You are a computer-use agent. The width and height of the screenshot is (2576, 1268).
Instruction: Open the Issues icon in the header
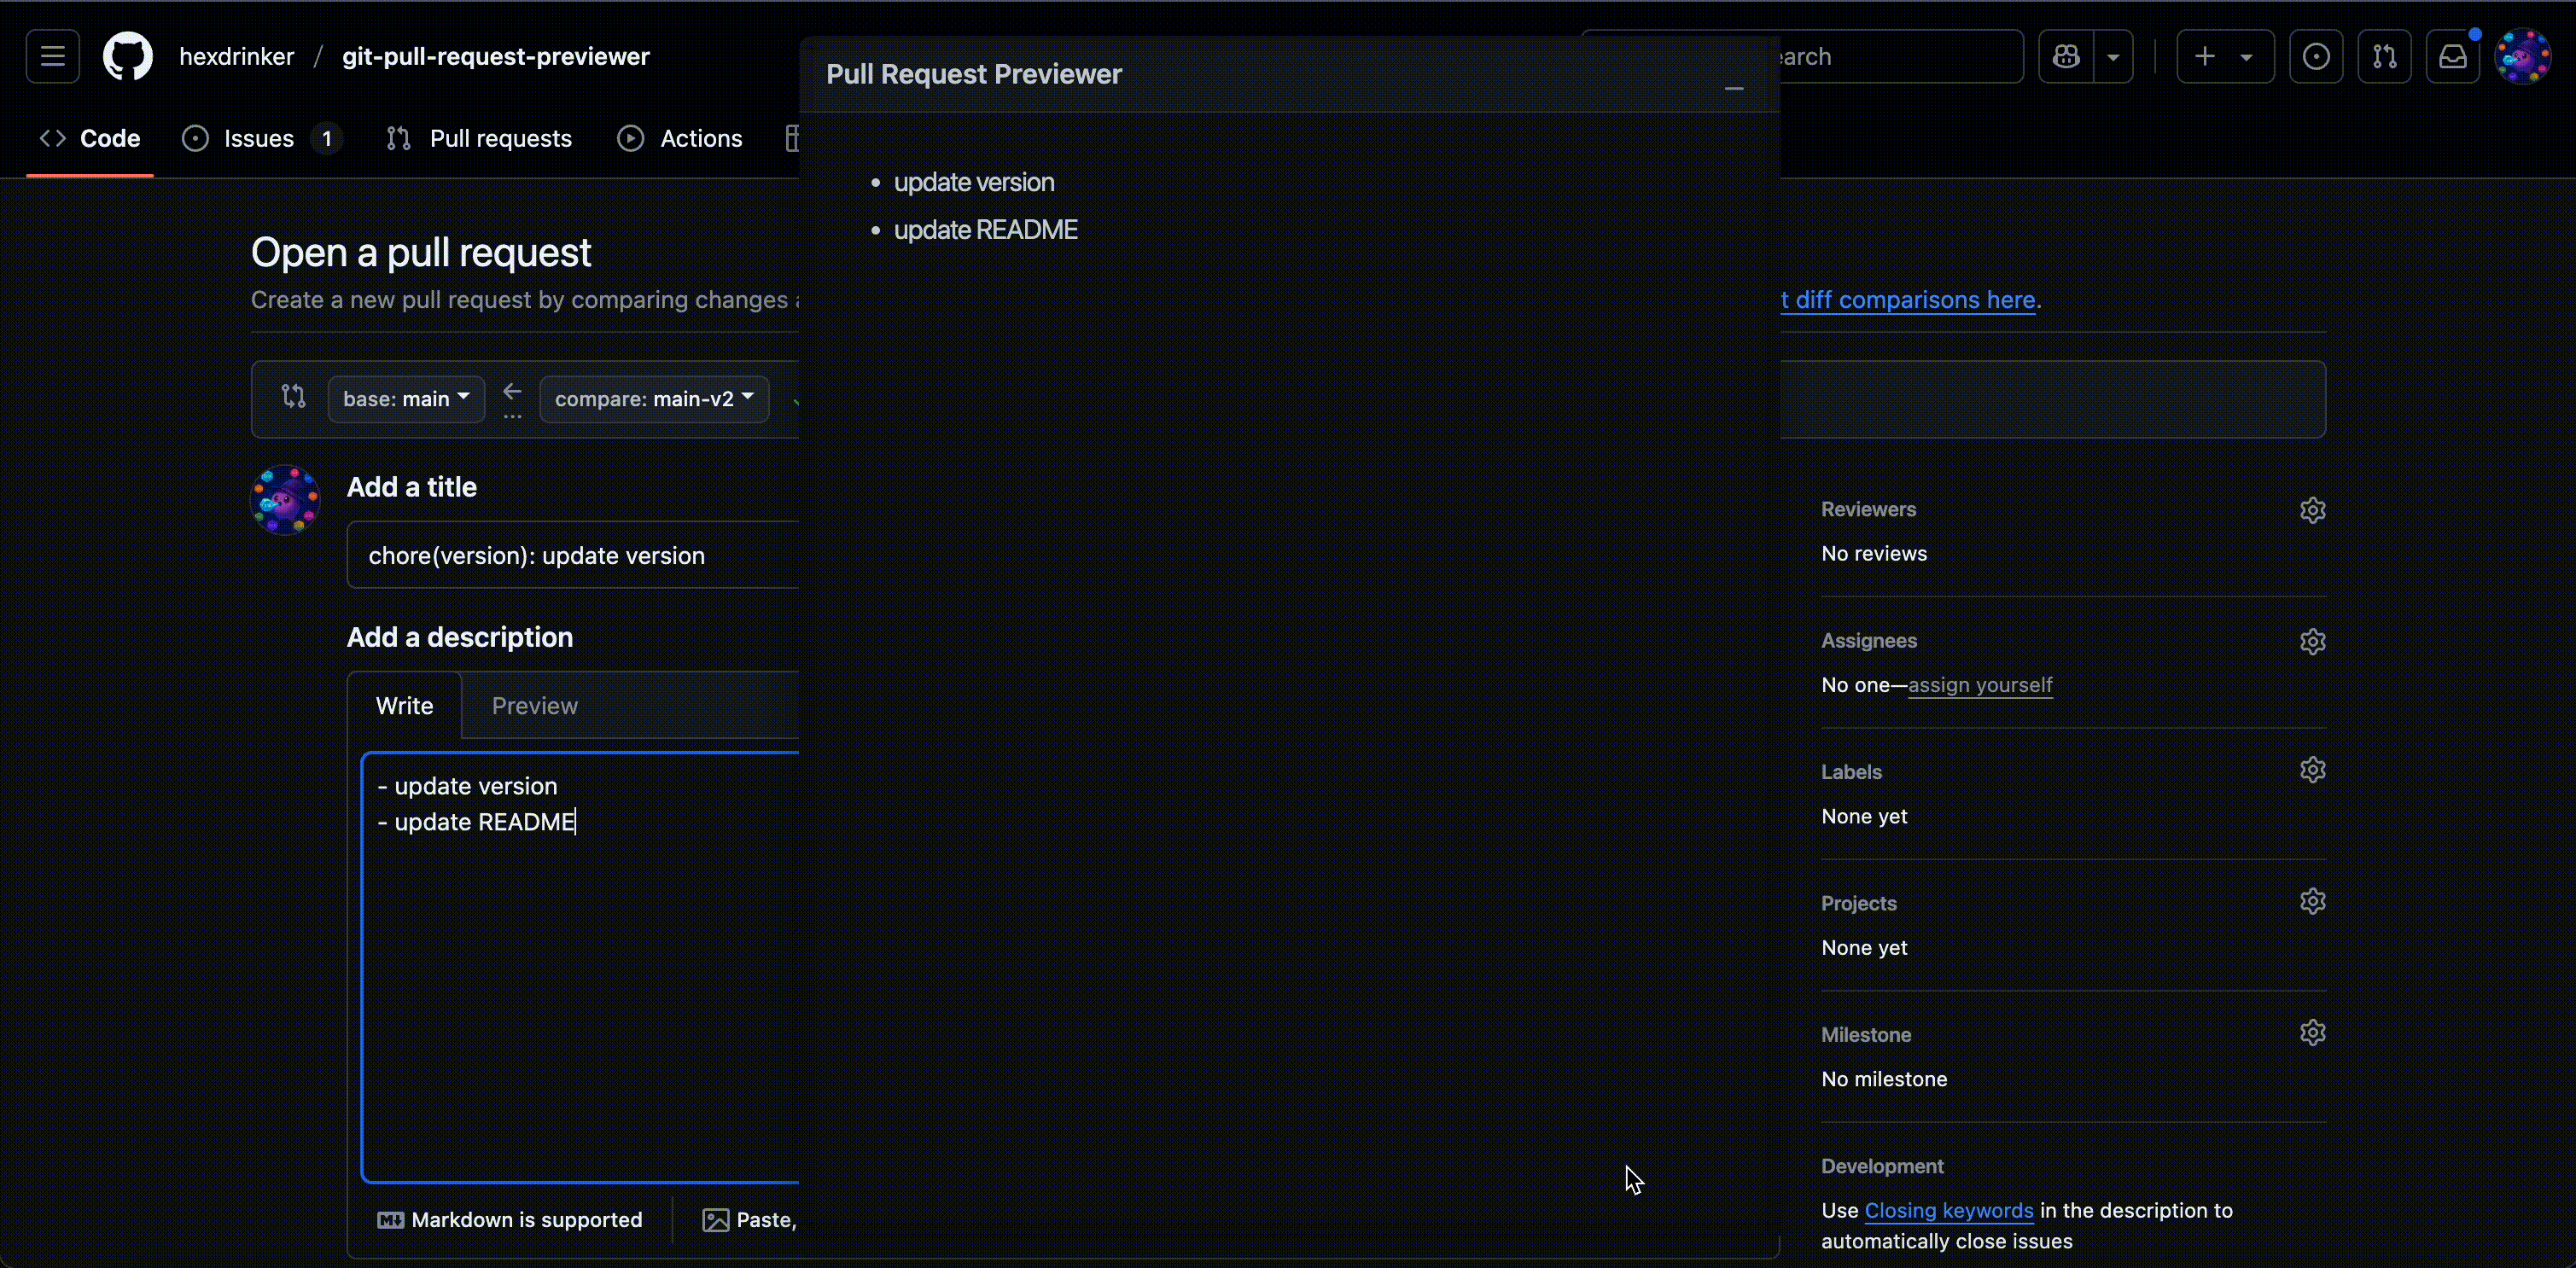pos(2316,56)
